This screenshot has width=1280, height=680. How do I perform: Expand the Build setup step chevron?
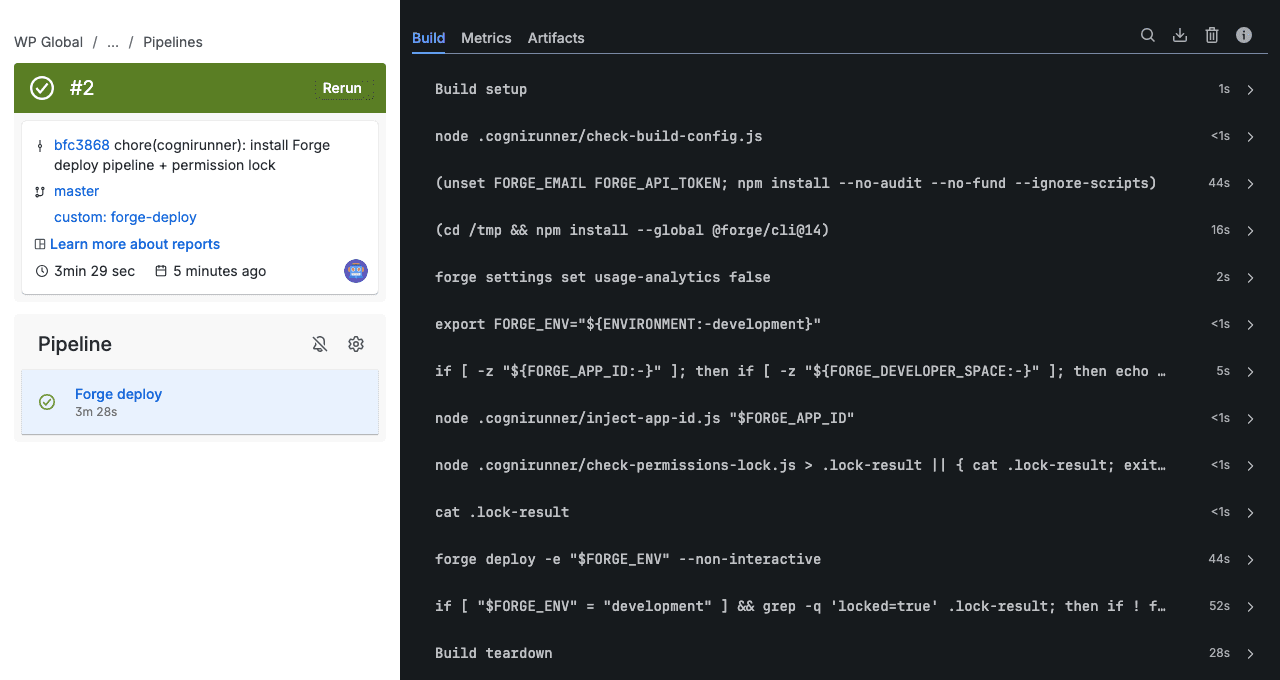pos(1251,89)
